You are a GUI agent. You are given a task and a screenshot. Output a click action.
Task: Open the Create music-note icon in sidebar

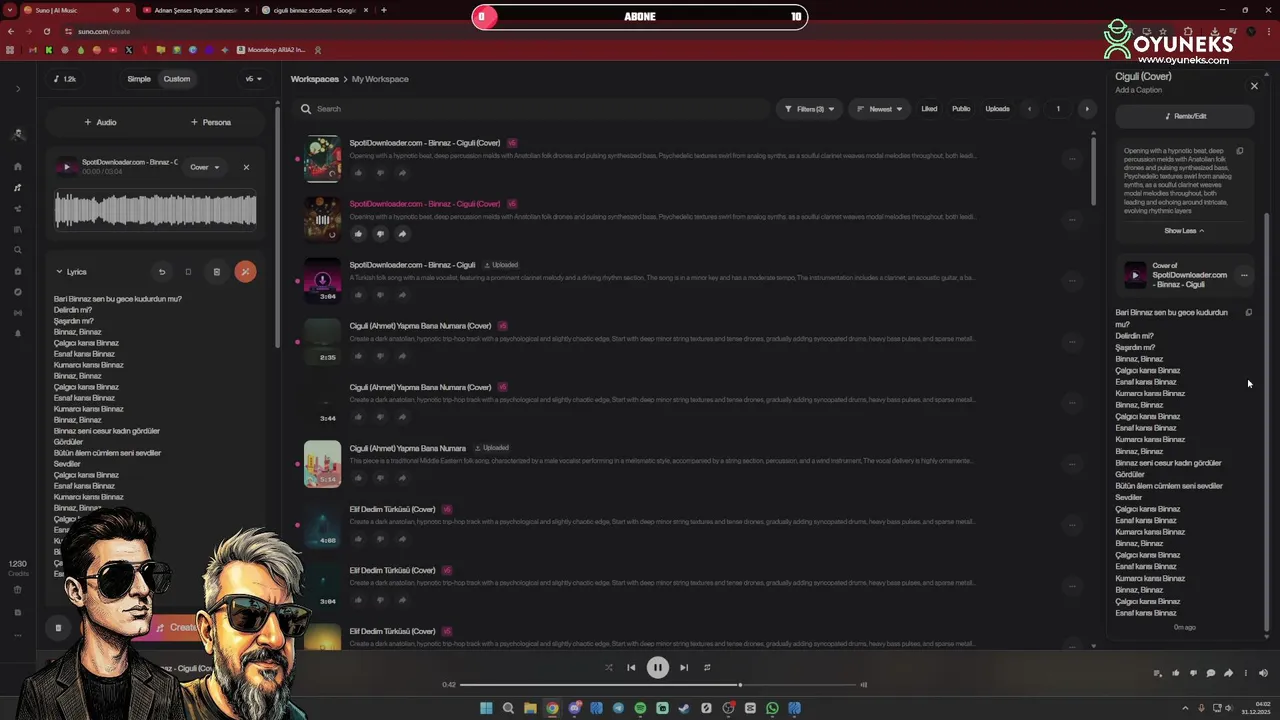click(18, 188)
